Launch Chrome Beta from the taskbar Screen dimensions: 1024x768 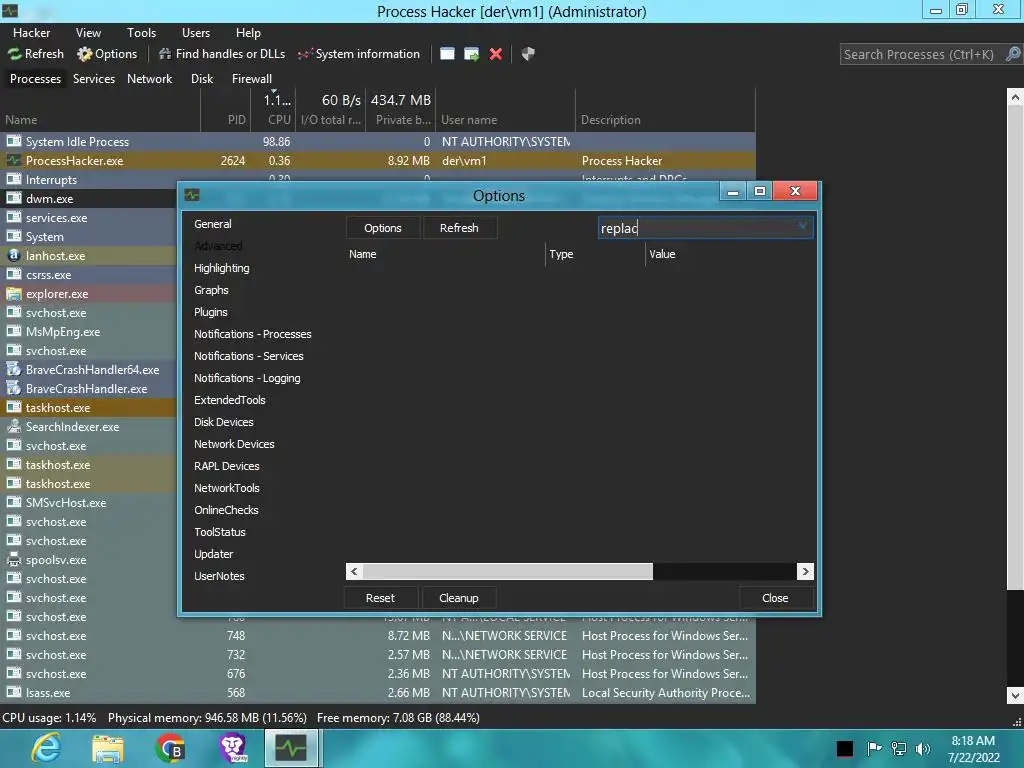click(x=170, y=748)
